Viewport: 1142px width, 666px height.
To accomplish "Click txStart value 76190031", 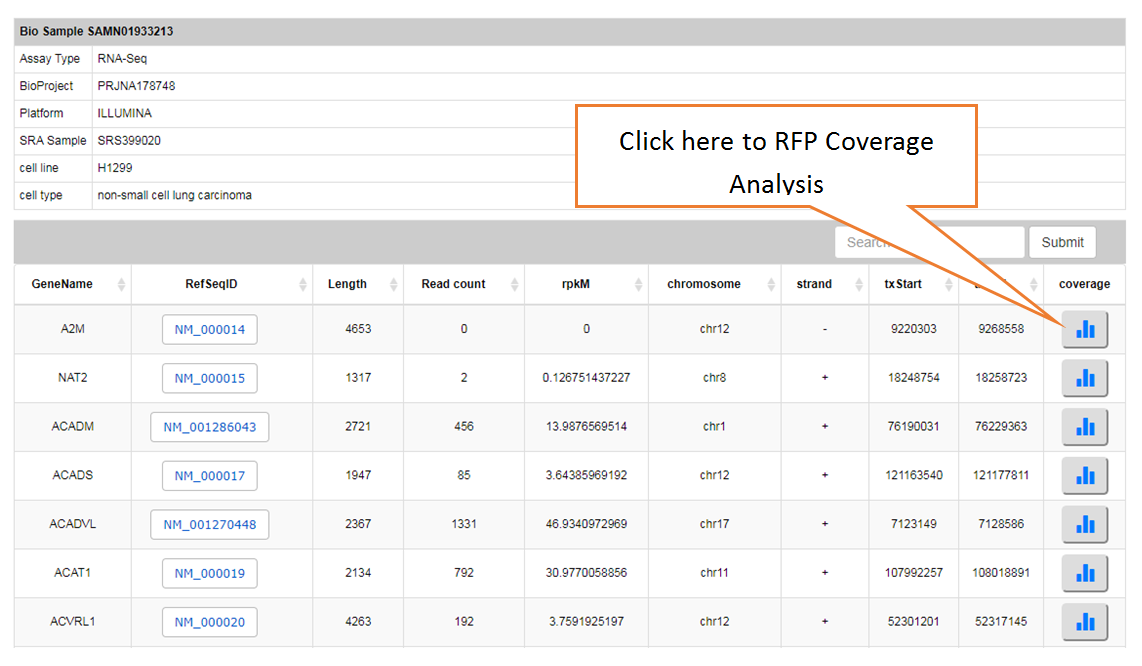I will [x=913, y=427].
